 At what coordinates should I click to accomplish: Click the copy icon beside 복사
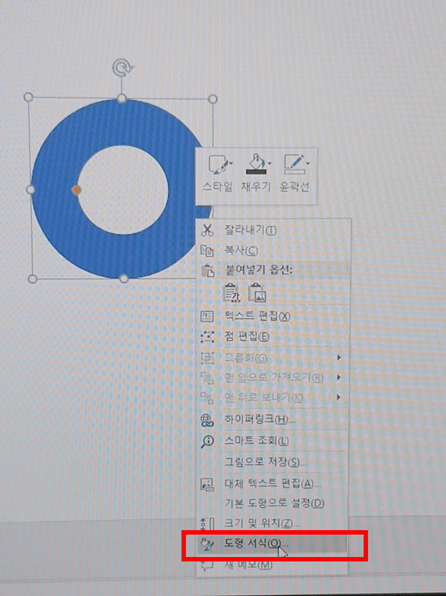[207, 251]
